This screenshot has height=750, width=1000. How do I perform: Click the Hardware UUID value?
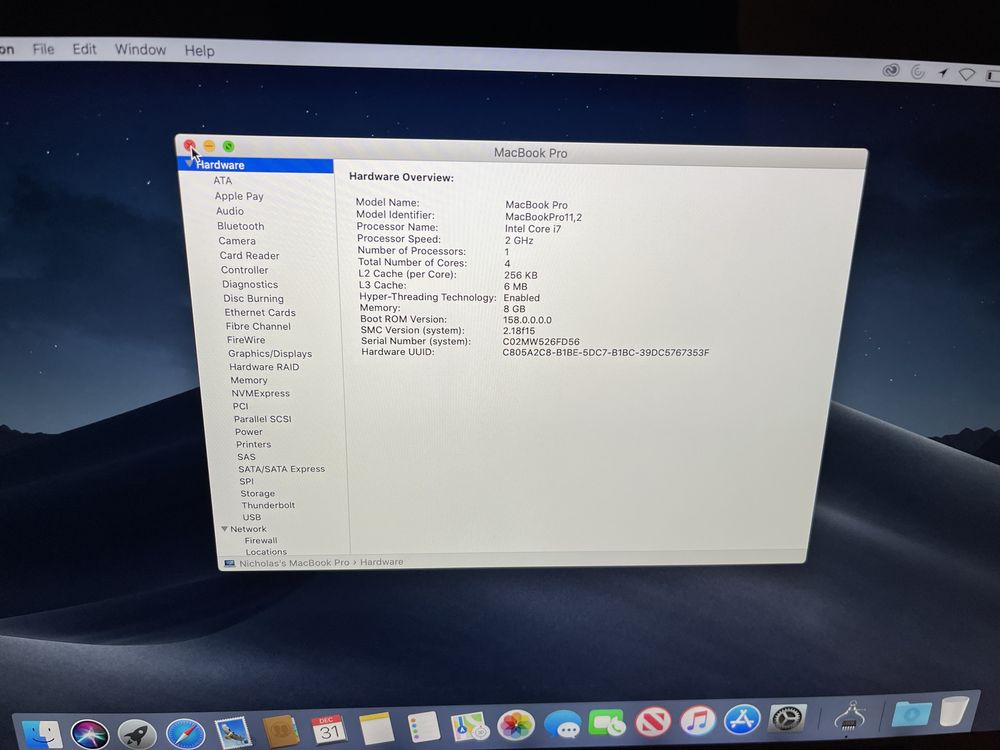pyautogui.click(x=605, y=353)
